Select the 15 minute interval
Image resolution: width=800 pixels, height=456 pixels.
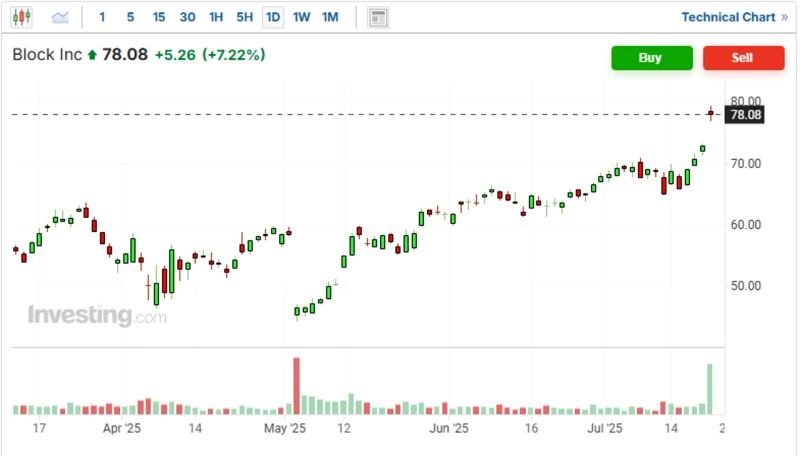pos(159,17)
